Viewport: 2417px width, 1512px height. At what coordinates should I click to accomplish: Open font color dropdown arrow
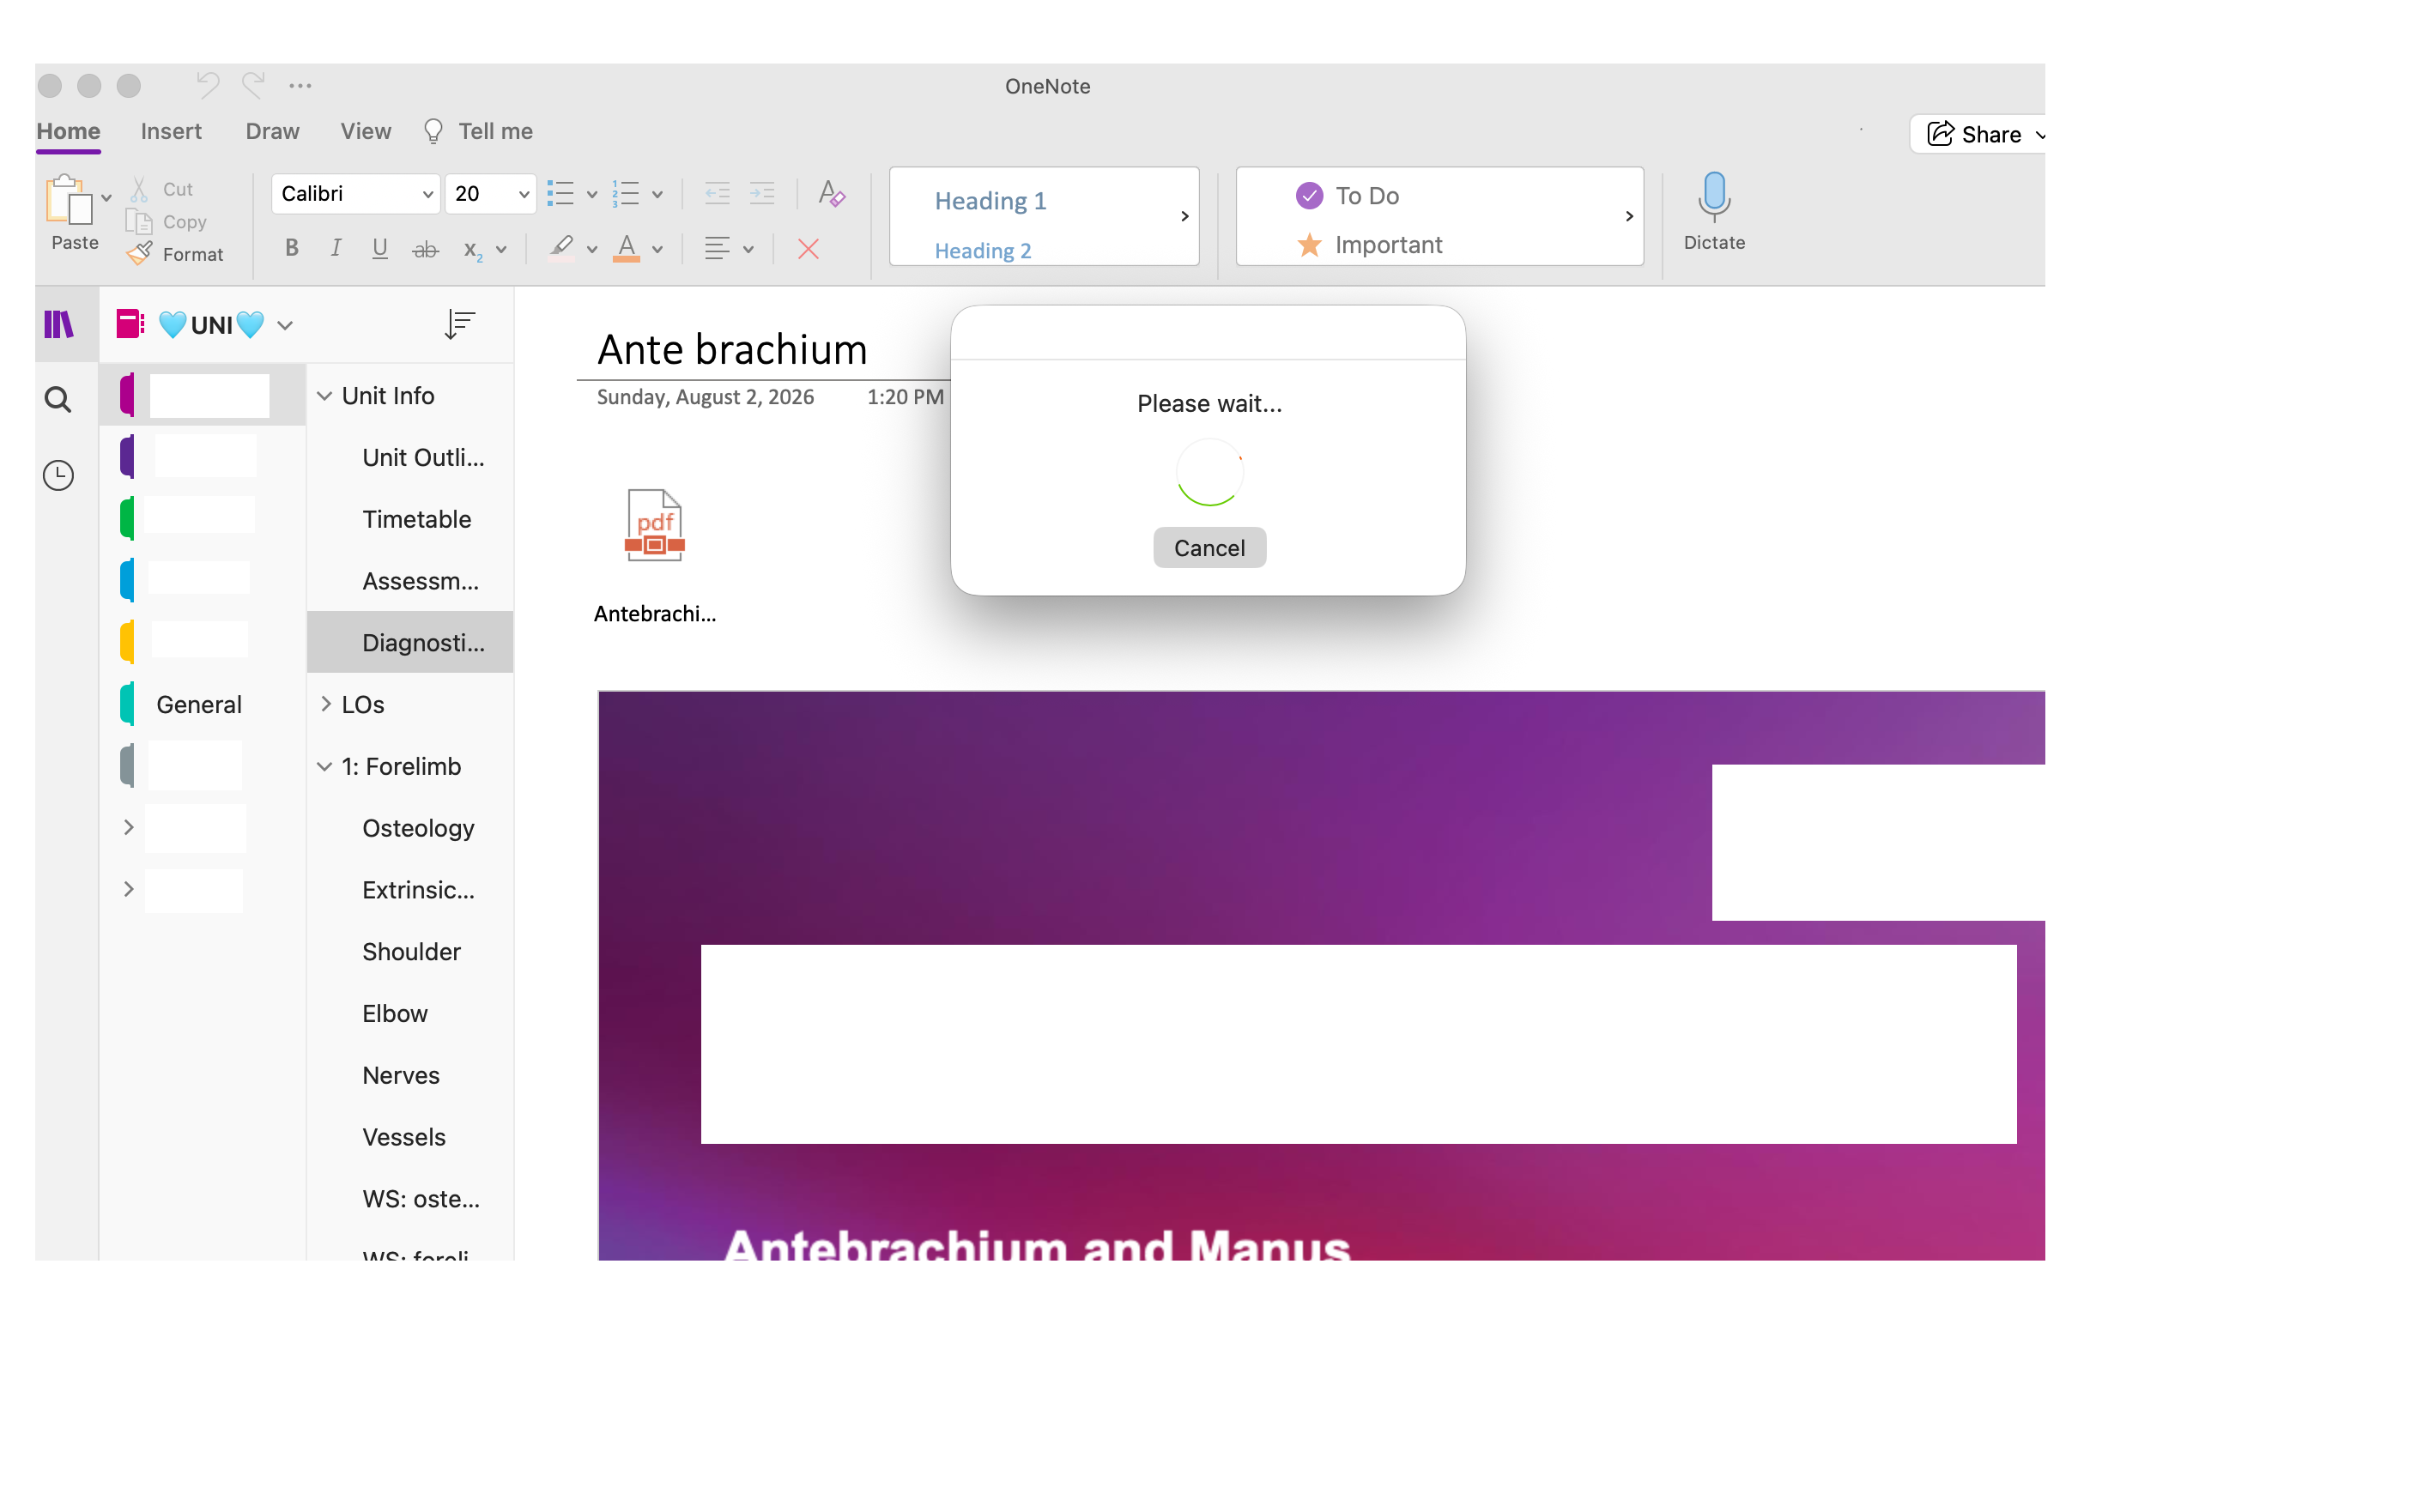click(x=657, y=250)
